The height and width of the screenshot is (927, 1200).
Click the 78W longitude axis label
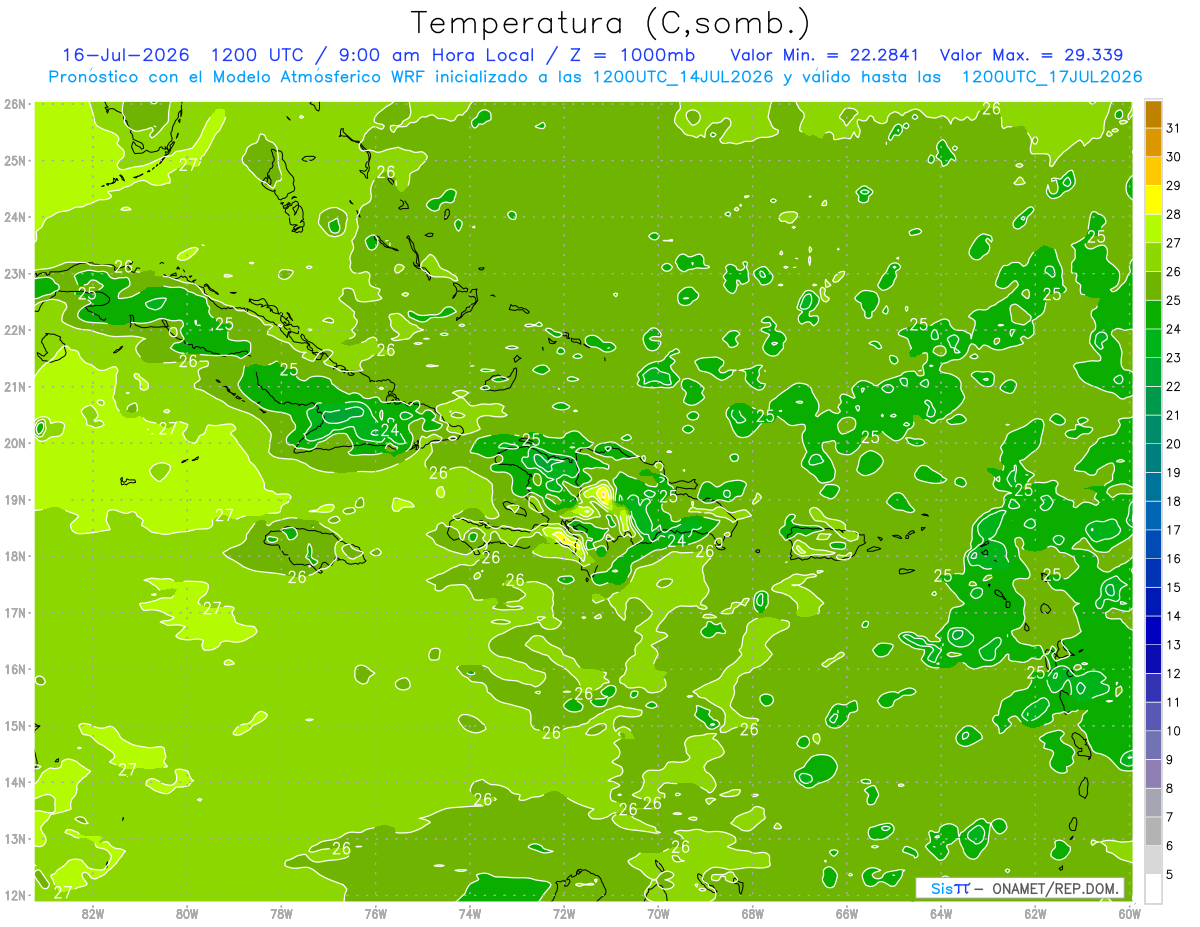point(281,913)
